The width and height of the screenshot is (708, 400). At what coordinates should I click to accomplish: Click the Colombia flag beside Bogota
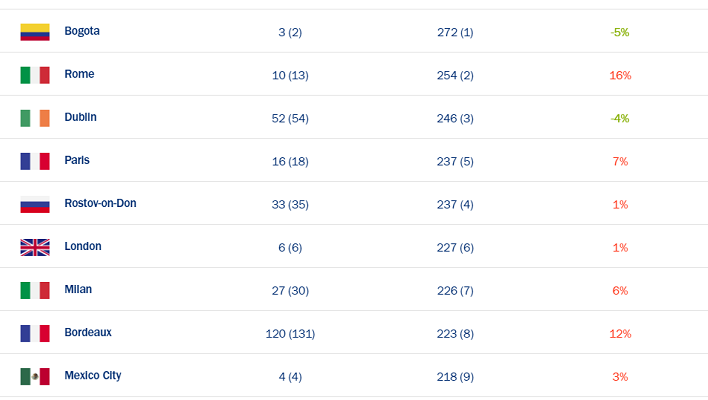coord(35,32)
